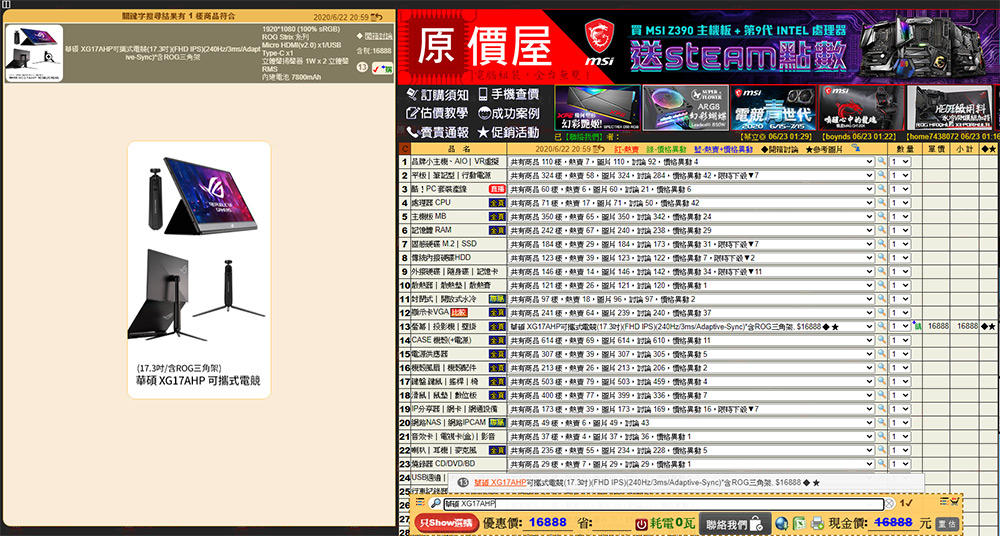Viewport: 1000px width, 536px height.
Task: Expand the 顯示卡VGA product dropdown
Action: [691, 313]
